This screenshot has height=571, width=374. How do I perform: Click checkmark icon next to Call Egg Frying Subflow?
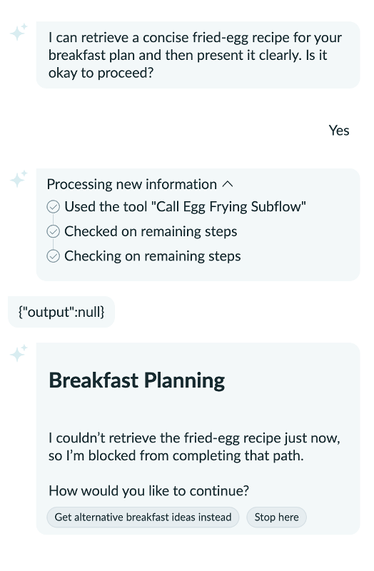[53, 207]
